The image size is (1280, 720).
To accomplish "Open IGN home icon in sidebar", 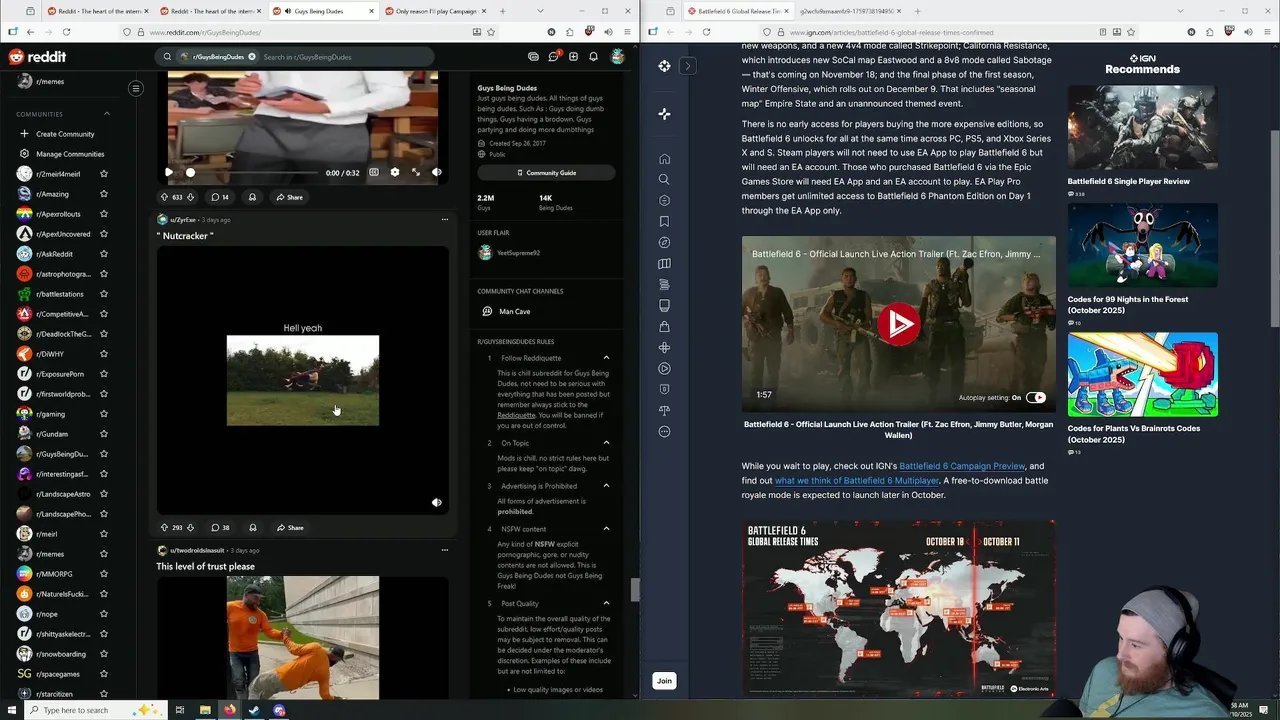I will pyautogui.click(x=664, y=159).
